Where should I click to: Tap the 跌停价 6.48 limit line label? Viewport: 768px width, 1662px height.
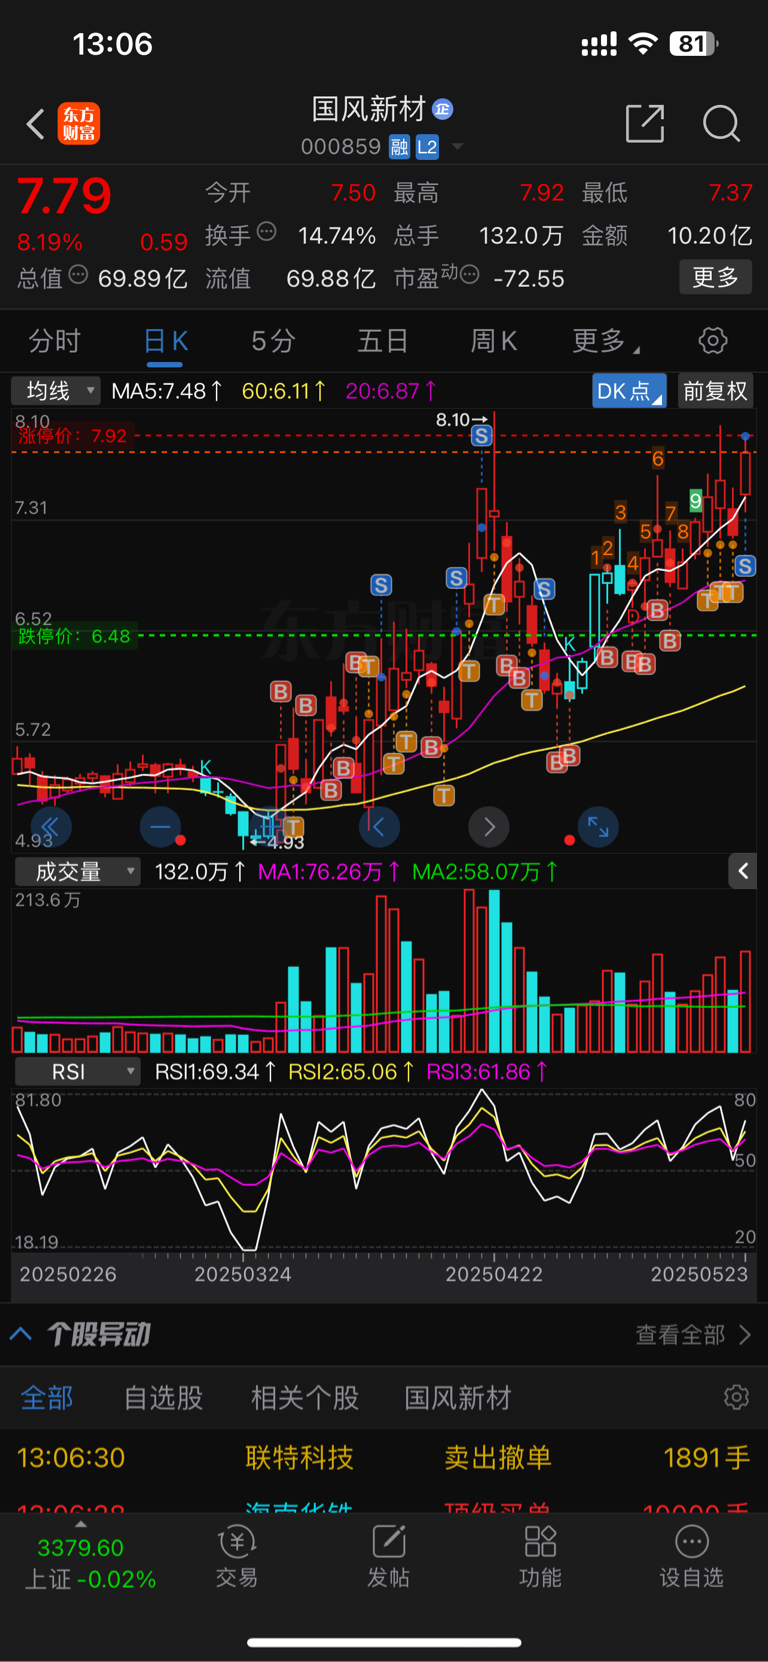pos(73,636)
